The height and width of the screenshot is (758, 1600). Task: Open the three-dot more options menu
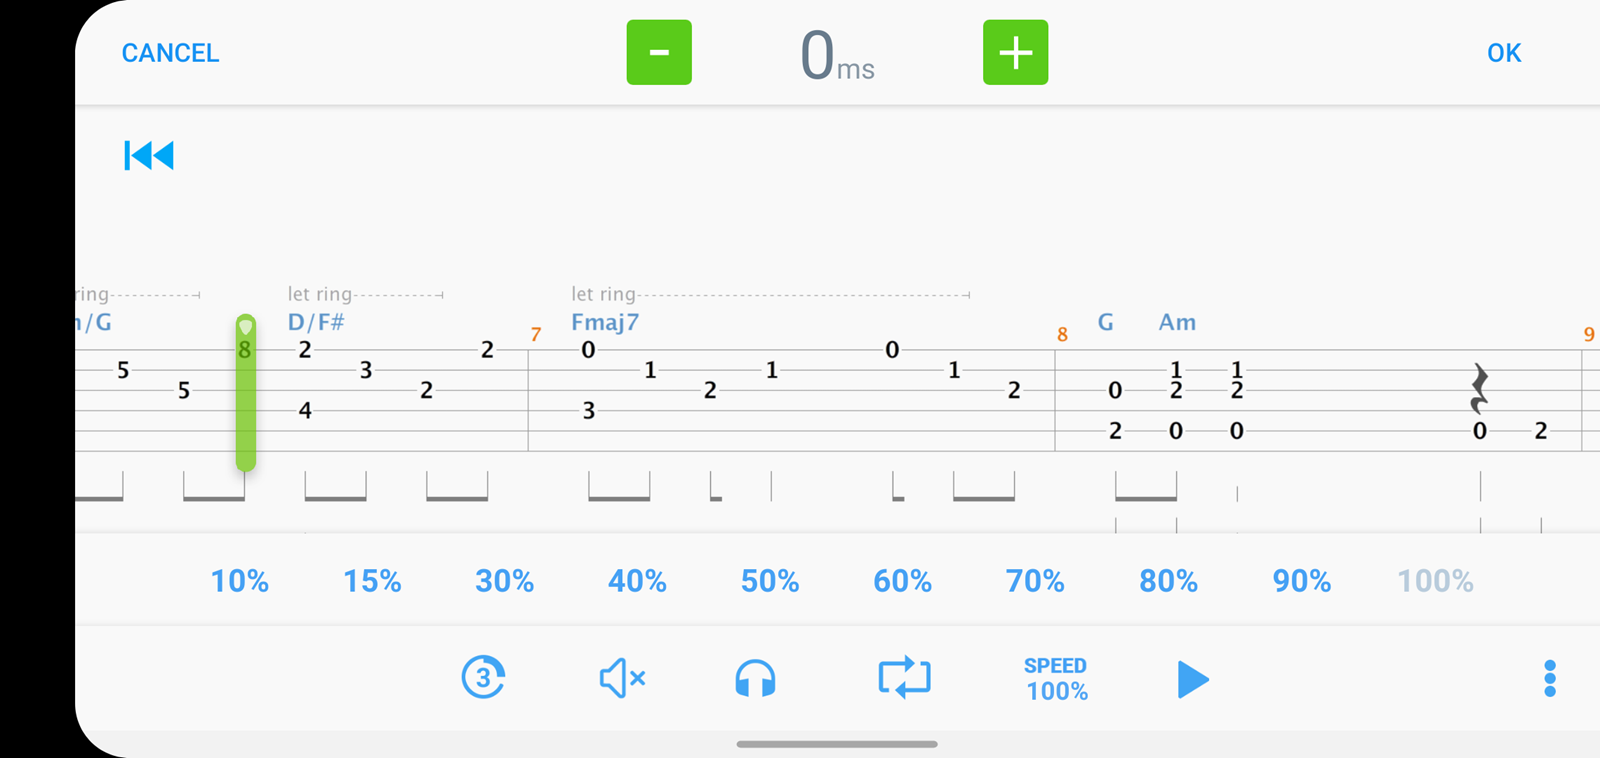coord(1550,678)
